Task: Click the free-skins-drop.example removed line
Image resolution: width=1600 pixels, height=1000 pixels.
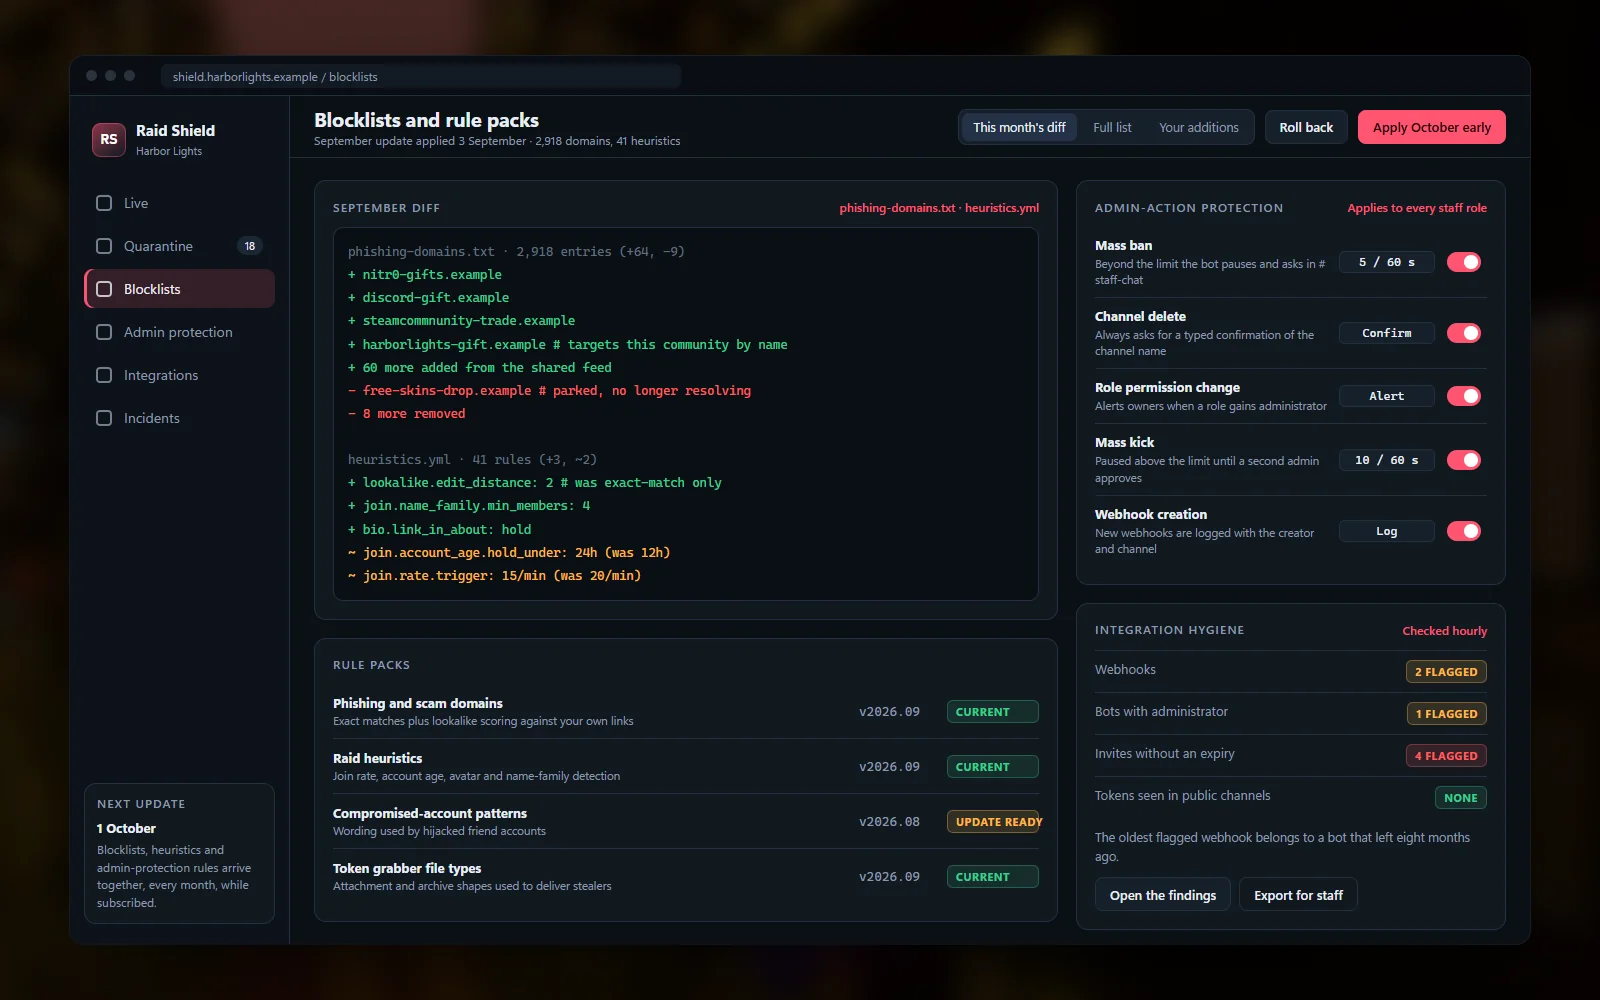Action: (x=549, y=391)
